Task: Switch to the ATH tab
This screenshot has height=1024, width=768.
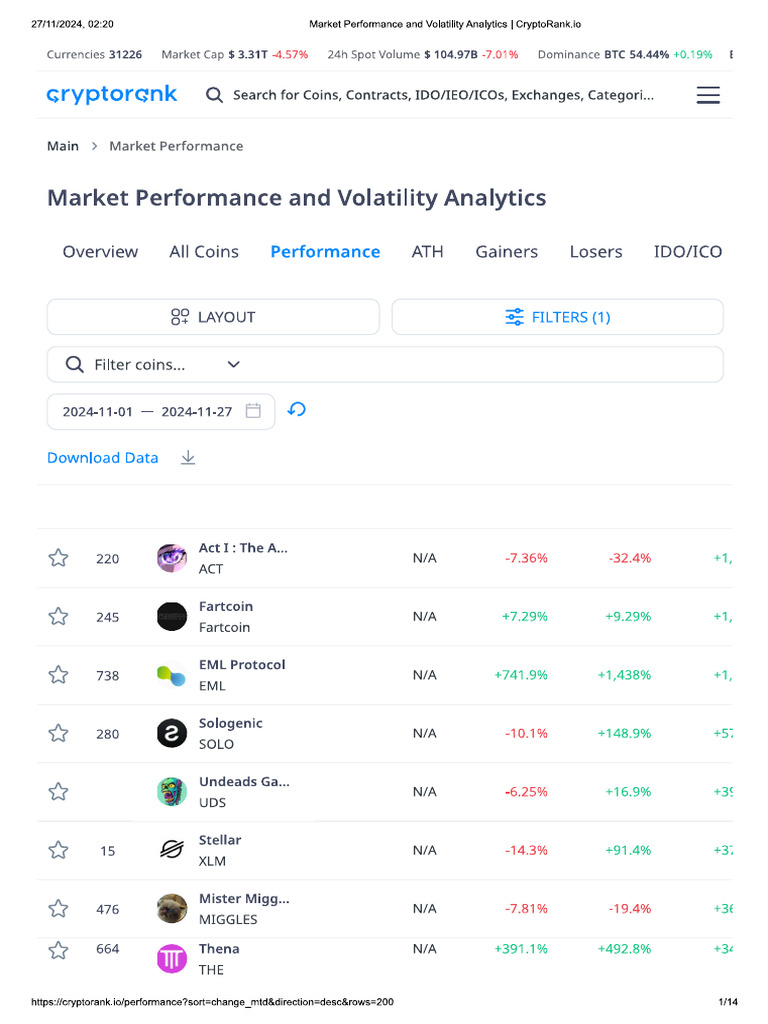Action: (x=427, y=251)
